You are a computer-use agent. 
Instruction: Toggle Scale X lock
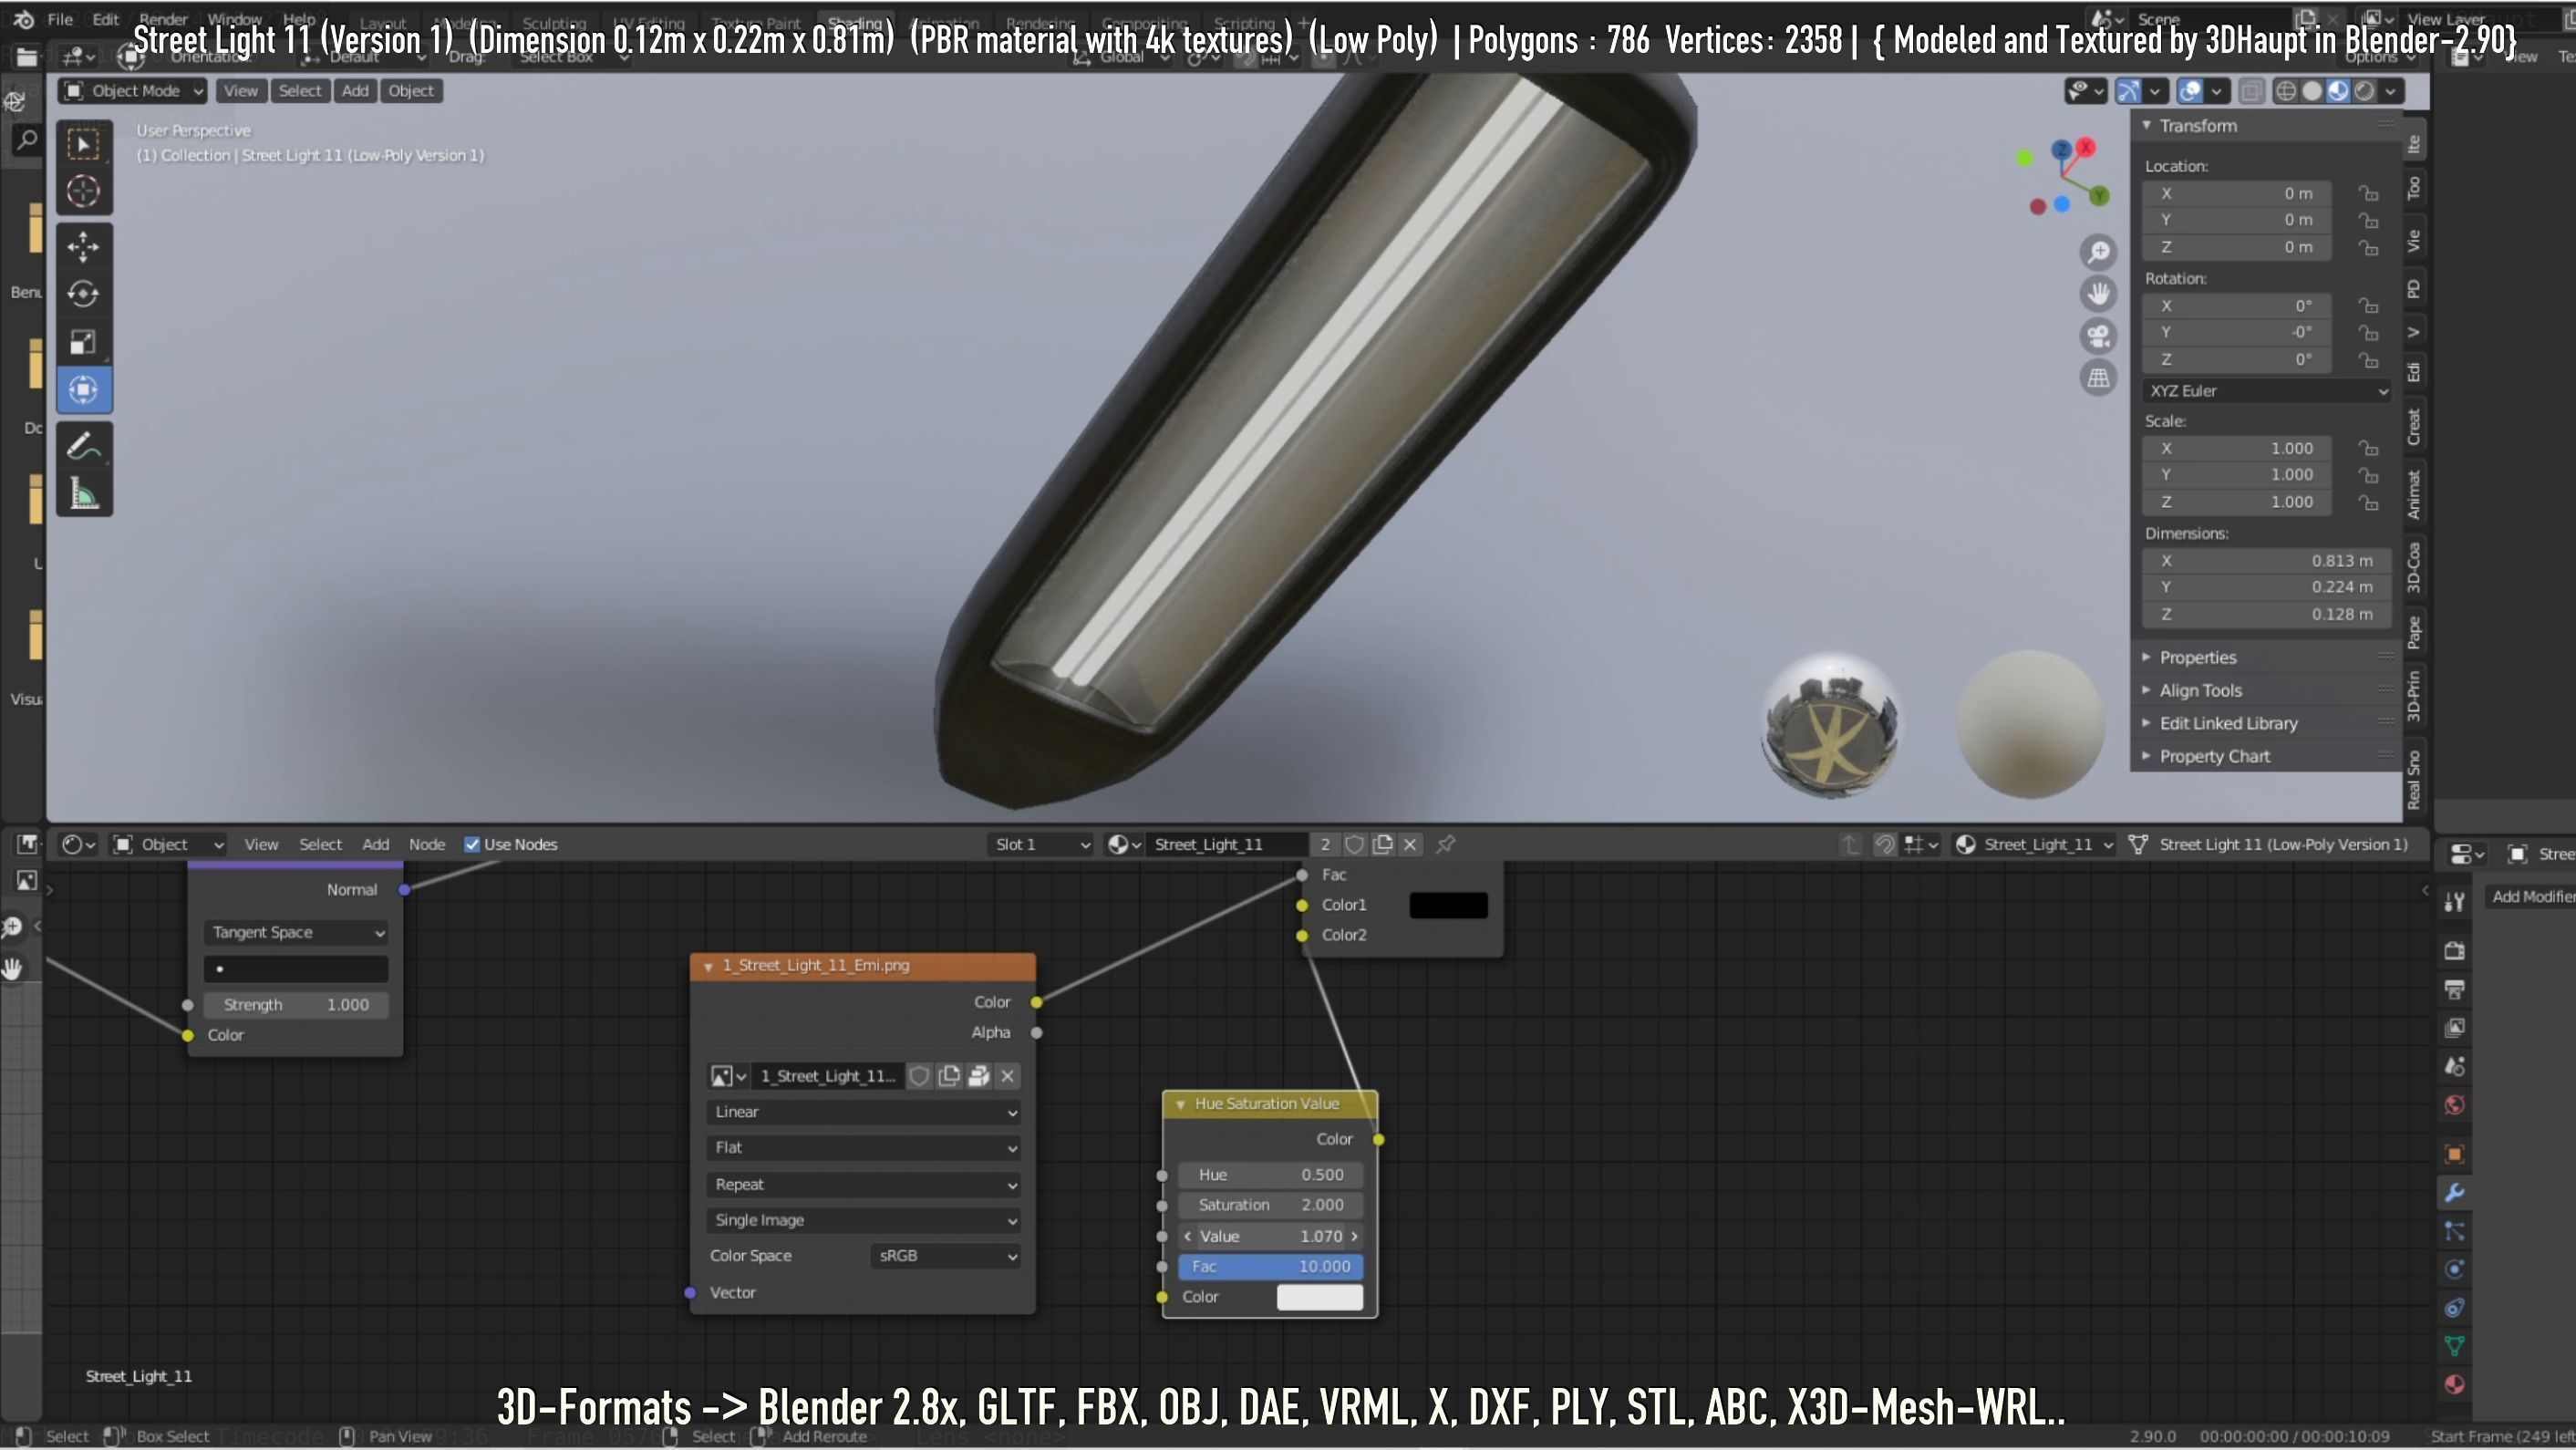click(2367, 448)
